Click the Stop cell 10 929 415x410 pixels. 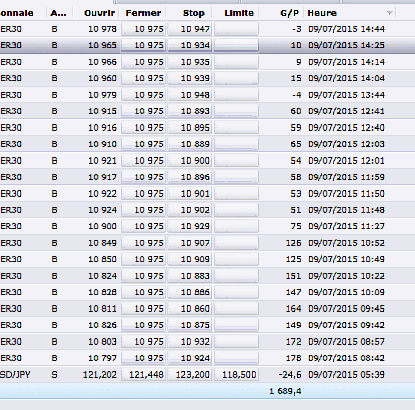[190, 226]
